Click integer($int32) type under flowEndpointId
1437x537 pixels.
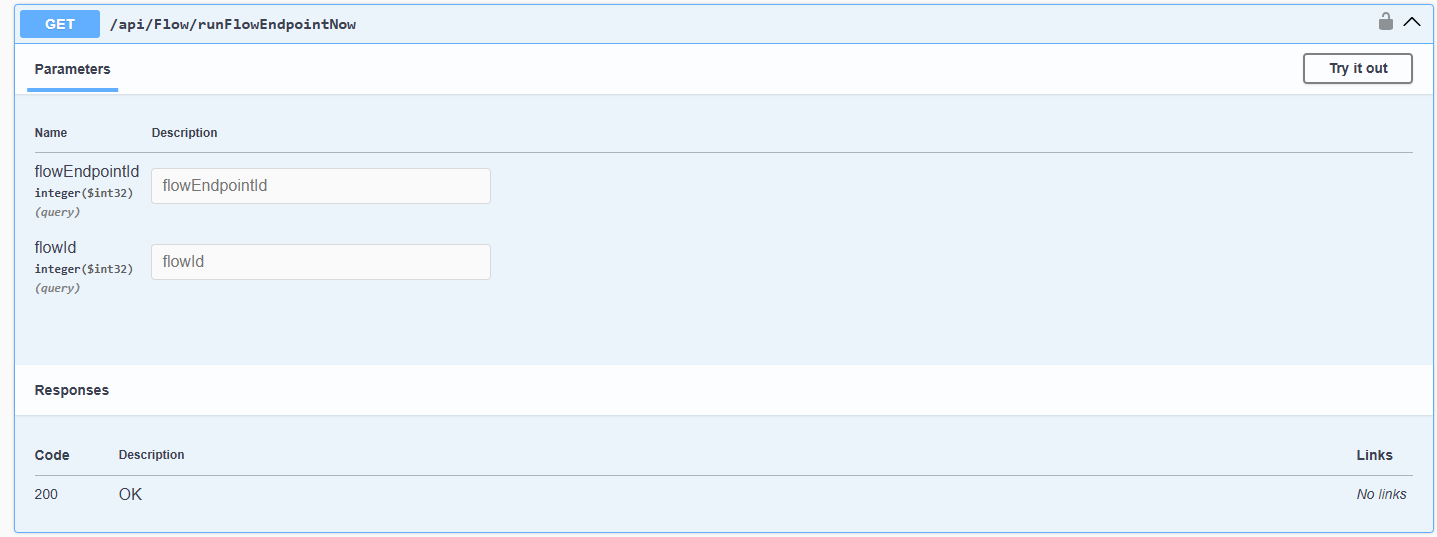tap(84, 193)
